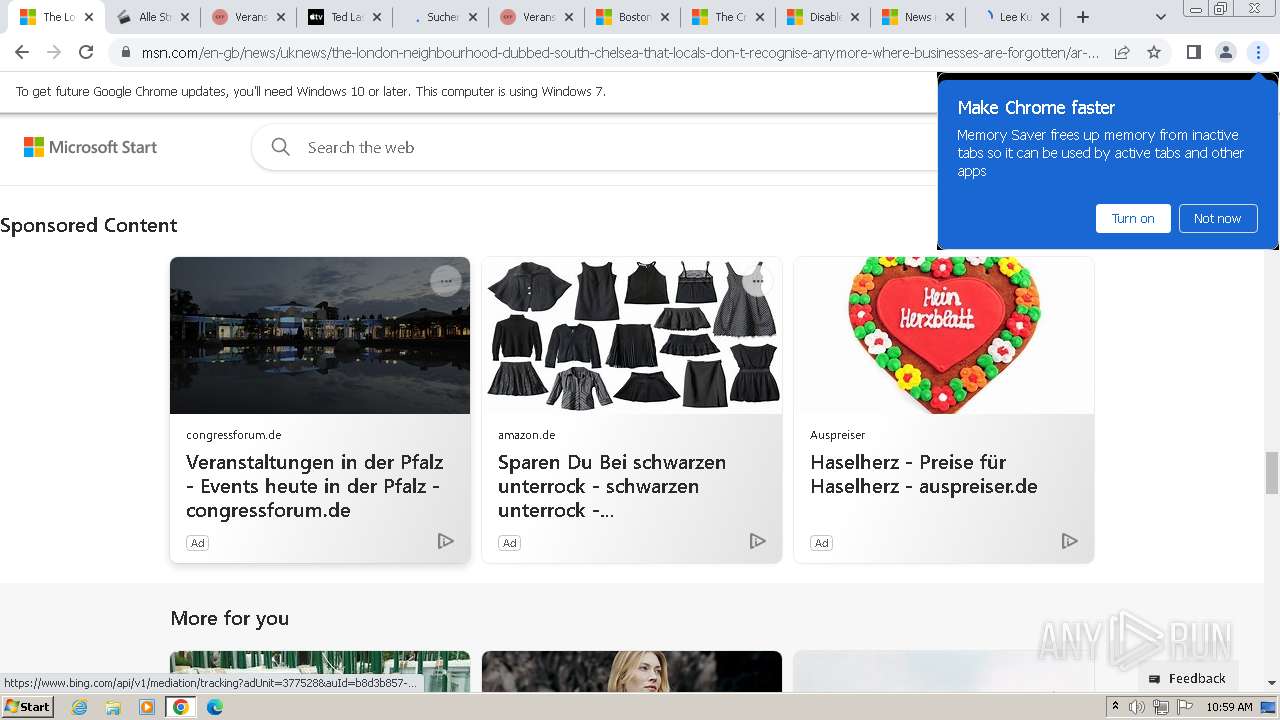Click the page vertical scrollbar thumb
Image resolution: width=1280 pixels, height=720 pixels.
1272,472
